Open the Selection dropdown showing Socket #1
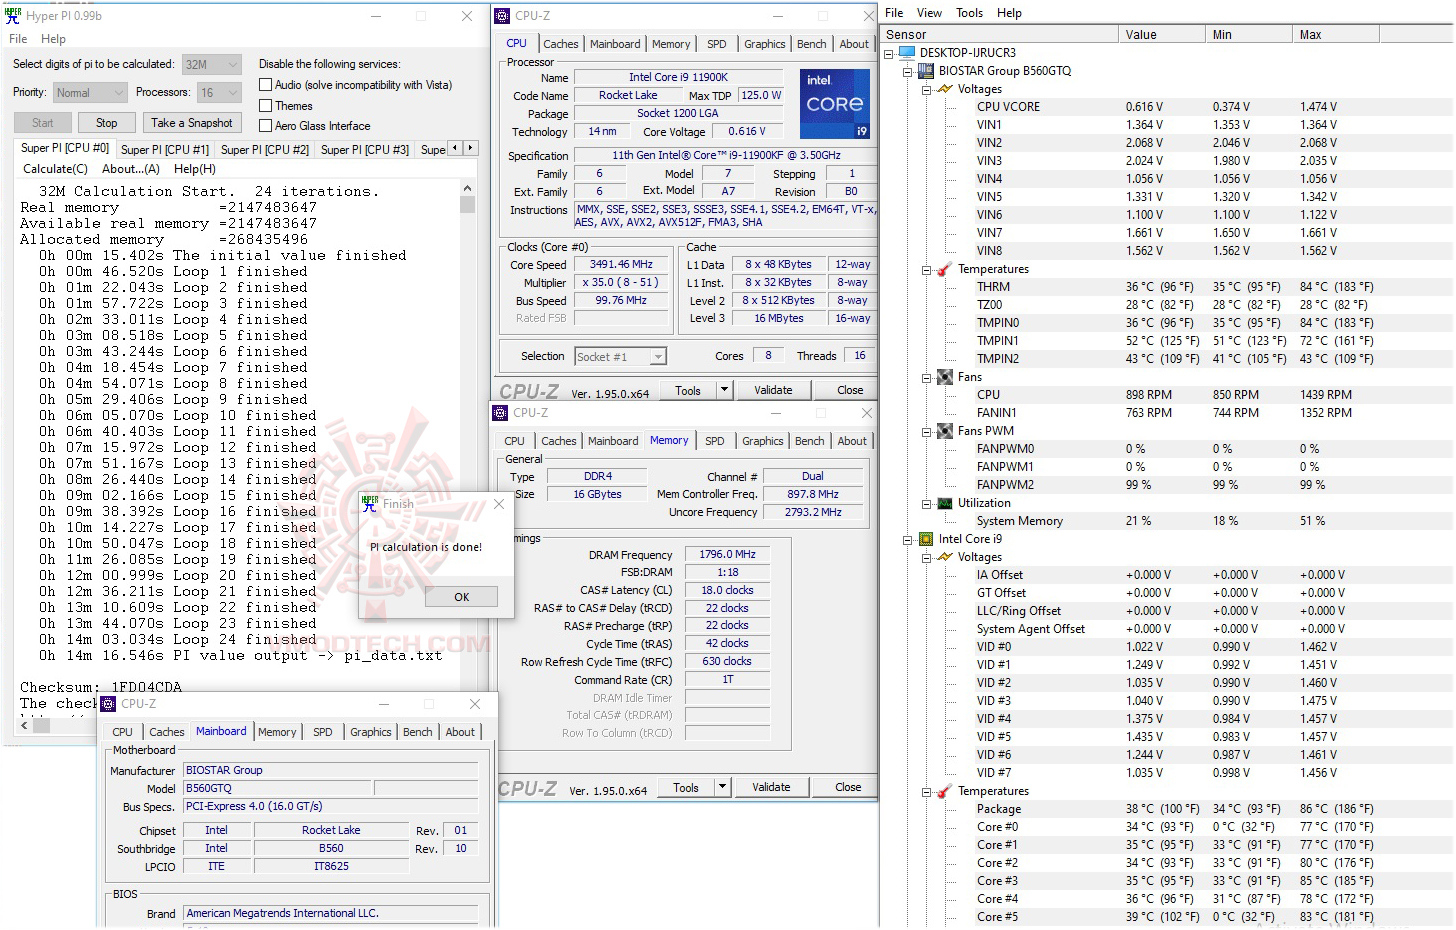This screenshot has height=930, width=1456. pyautogui.click(x=620, y=357)
